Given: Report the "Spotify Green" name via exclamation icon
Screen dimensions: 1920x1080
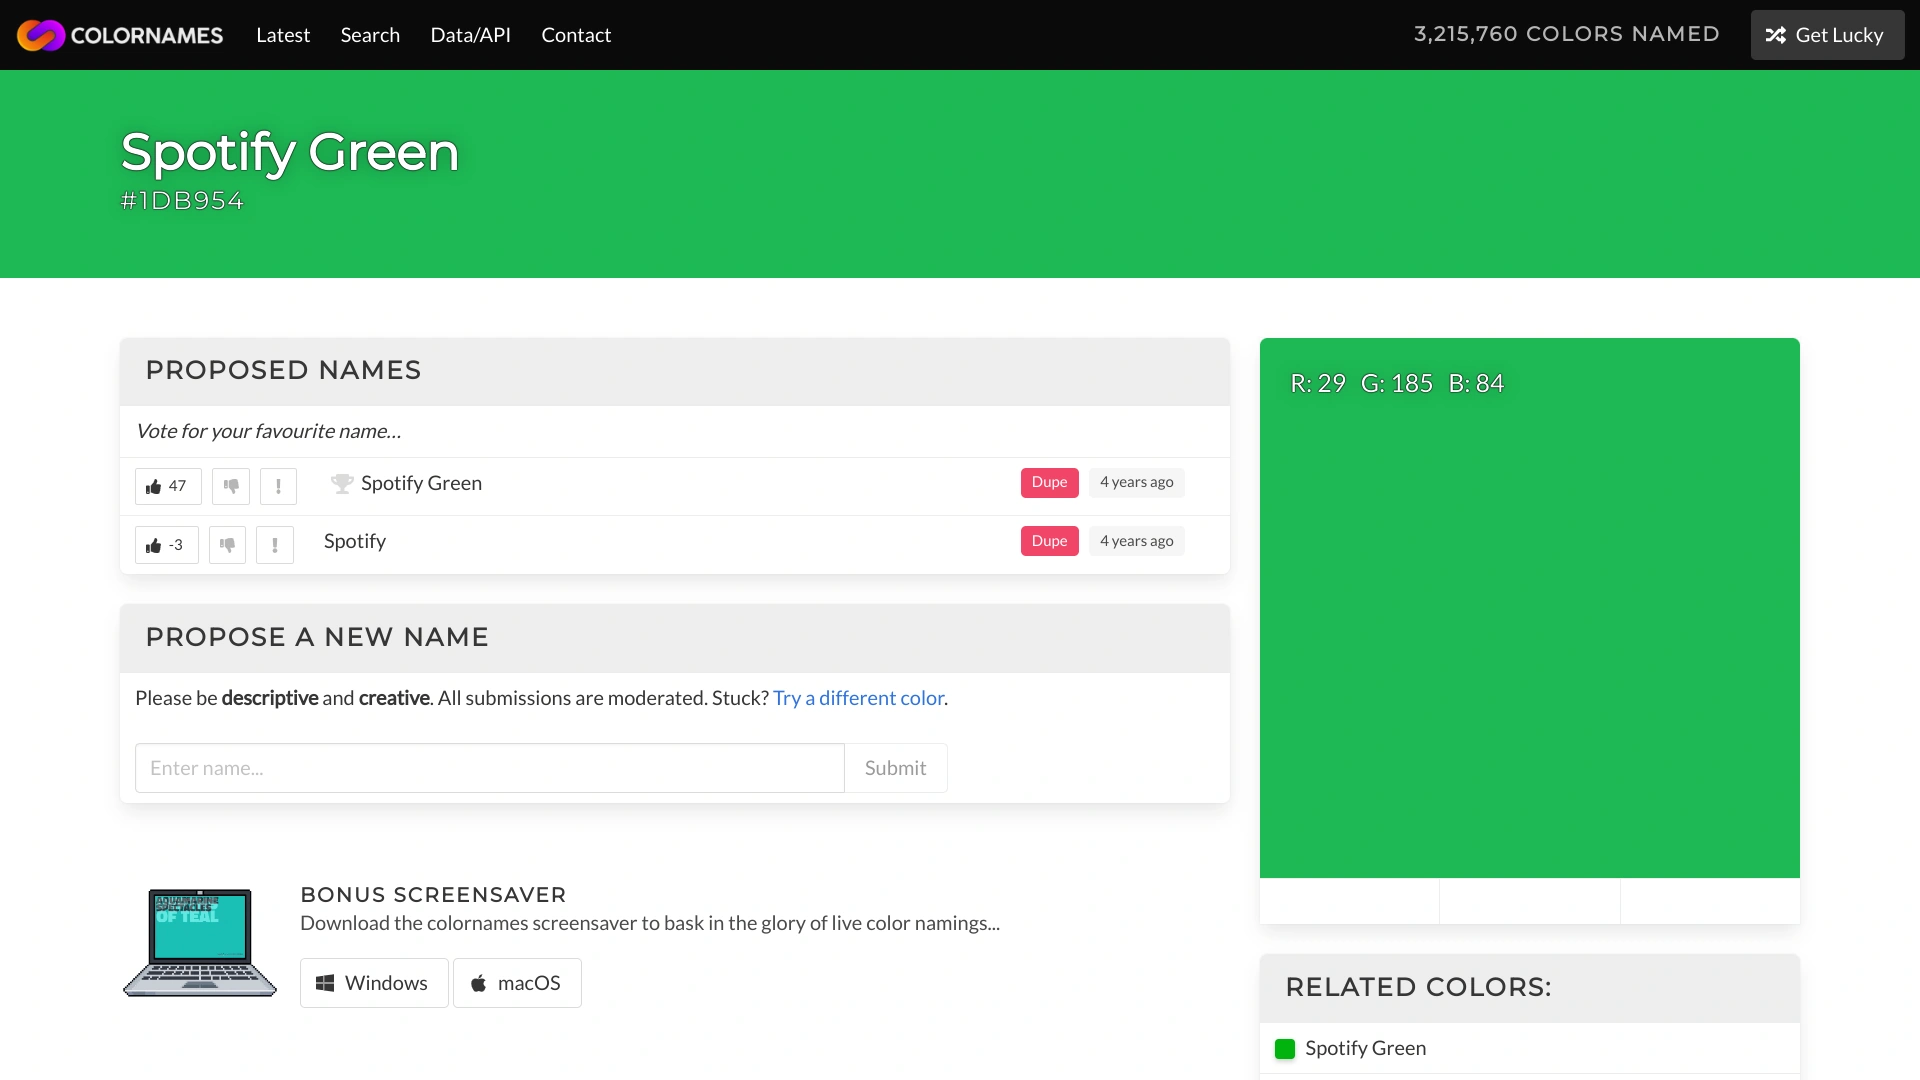Looking at the screenshot, I should coord(278,486).
